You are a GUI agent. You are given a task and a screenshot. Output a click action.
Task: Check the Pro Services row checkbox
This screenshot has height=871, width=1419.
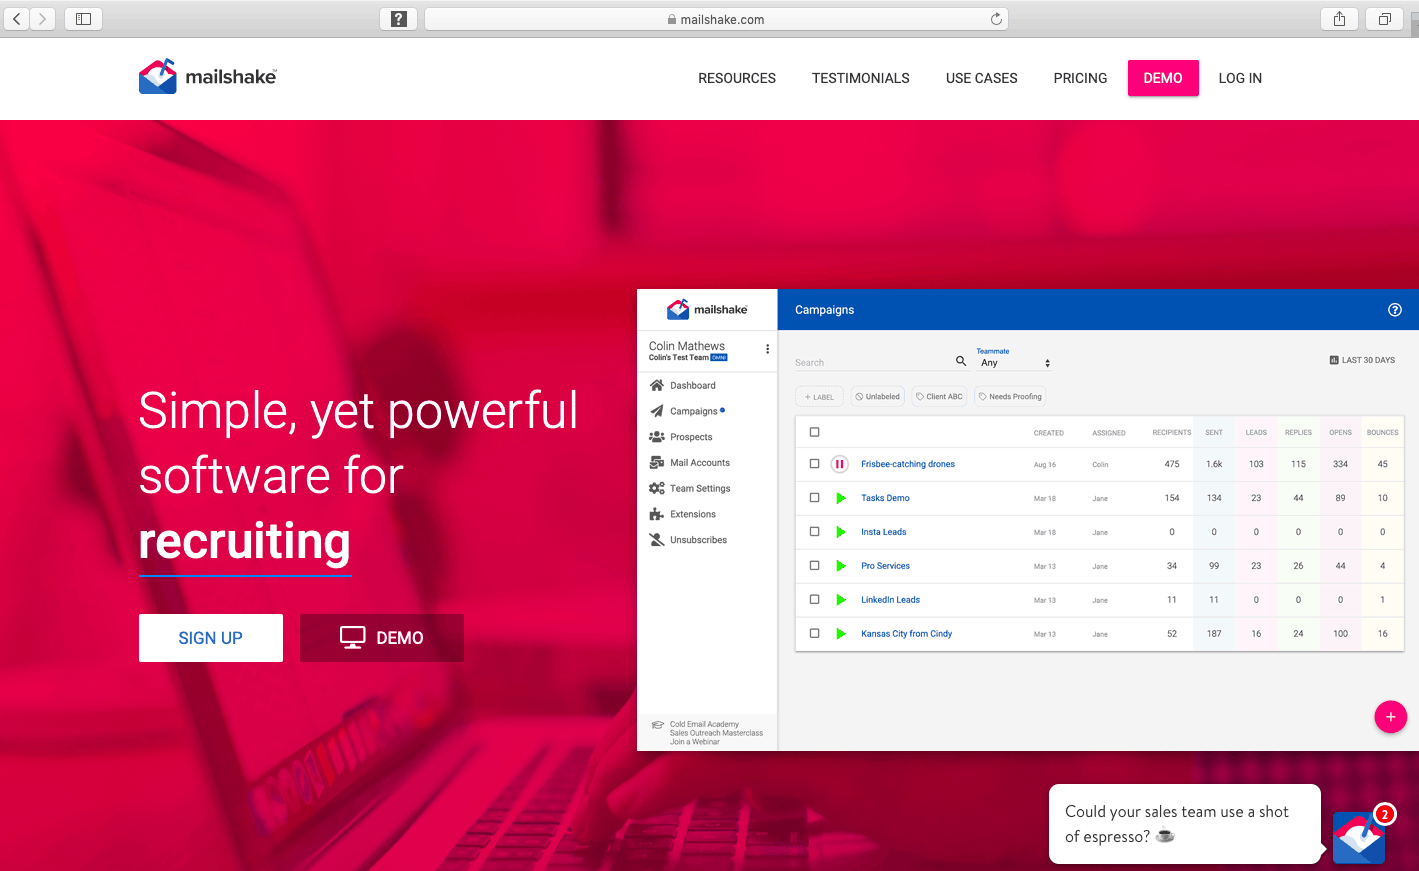click(x=814, y=566)
